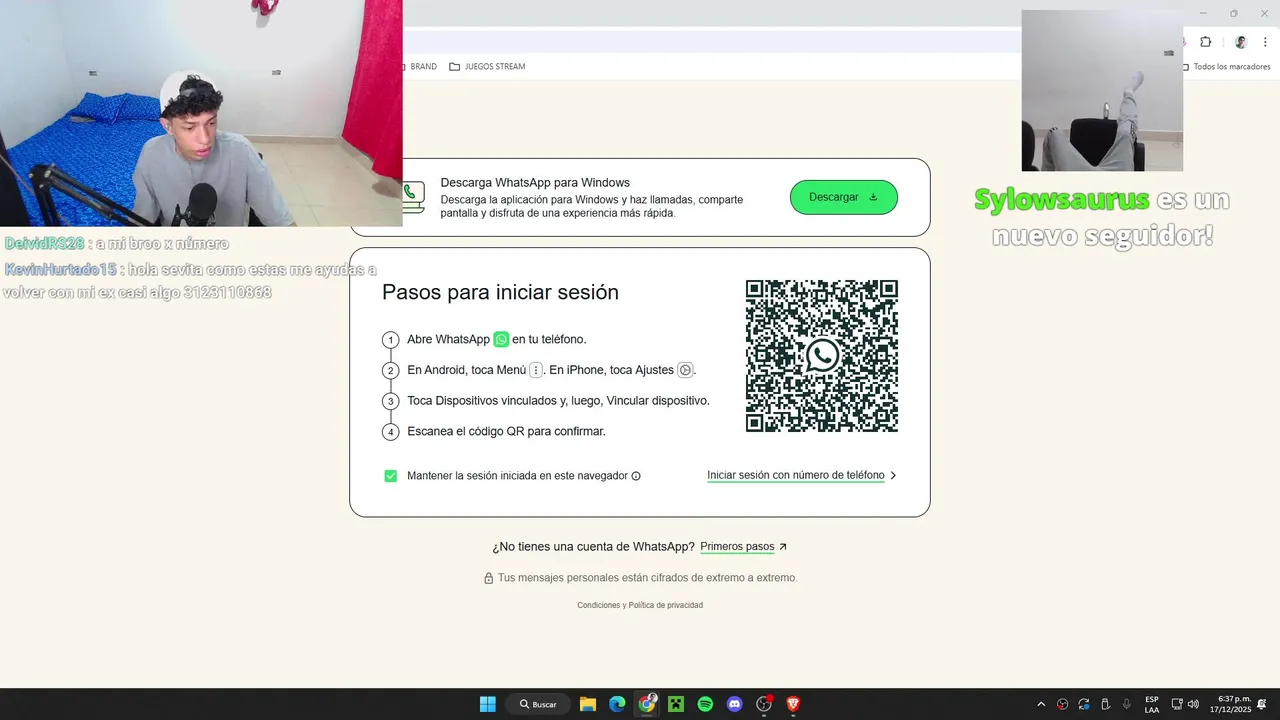Open the Minecraft taskbar icon
Screen dimensions: 1280x720
(x=676, y=704)
